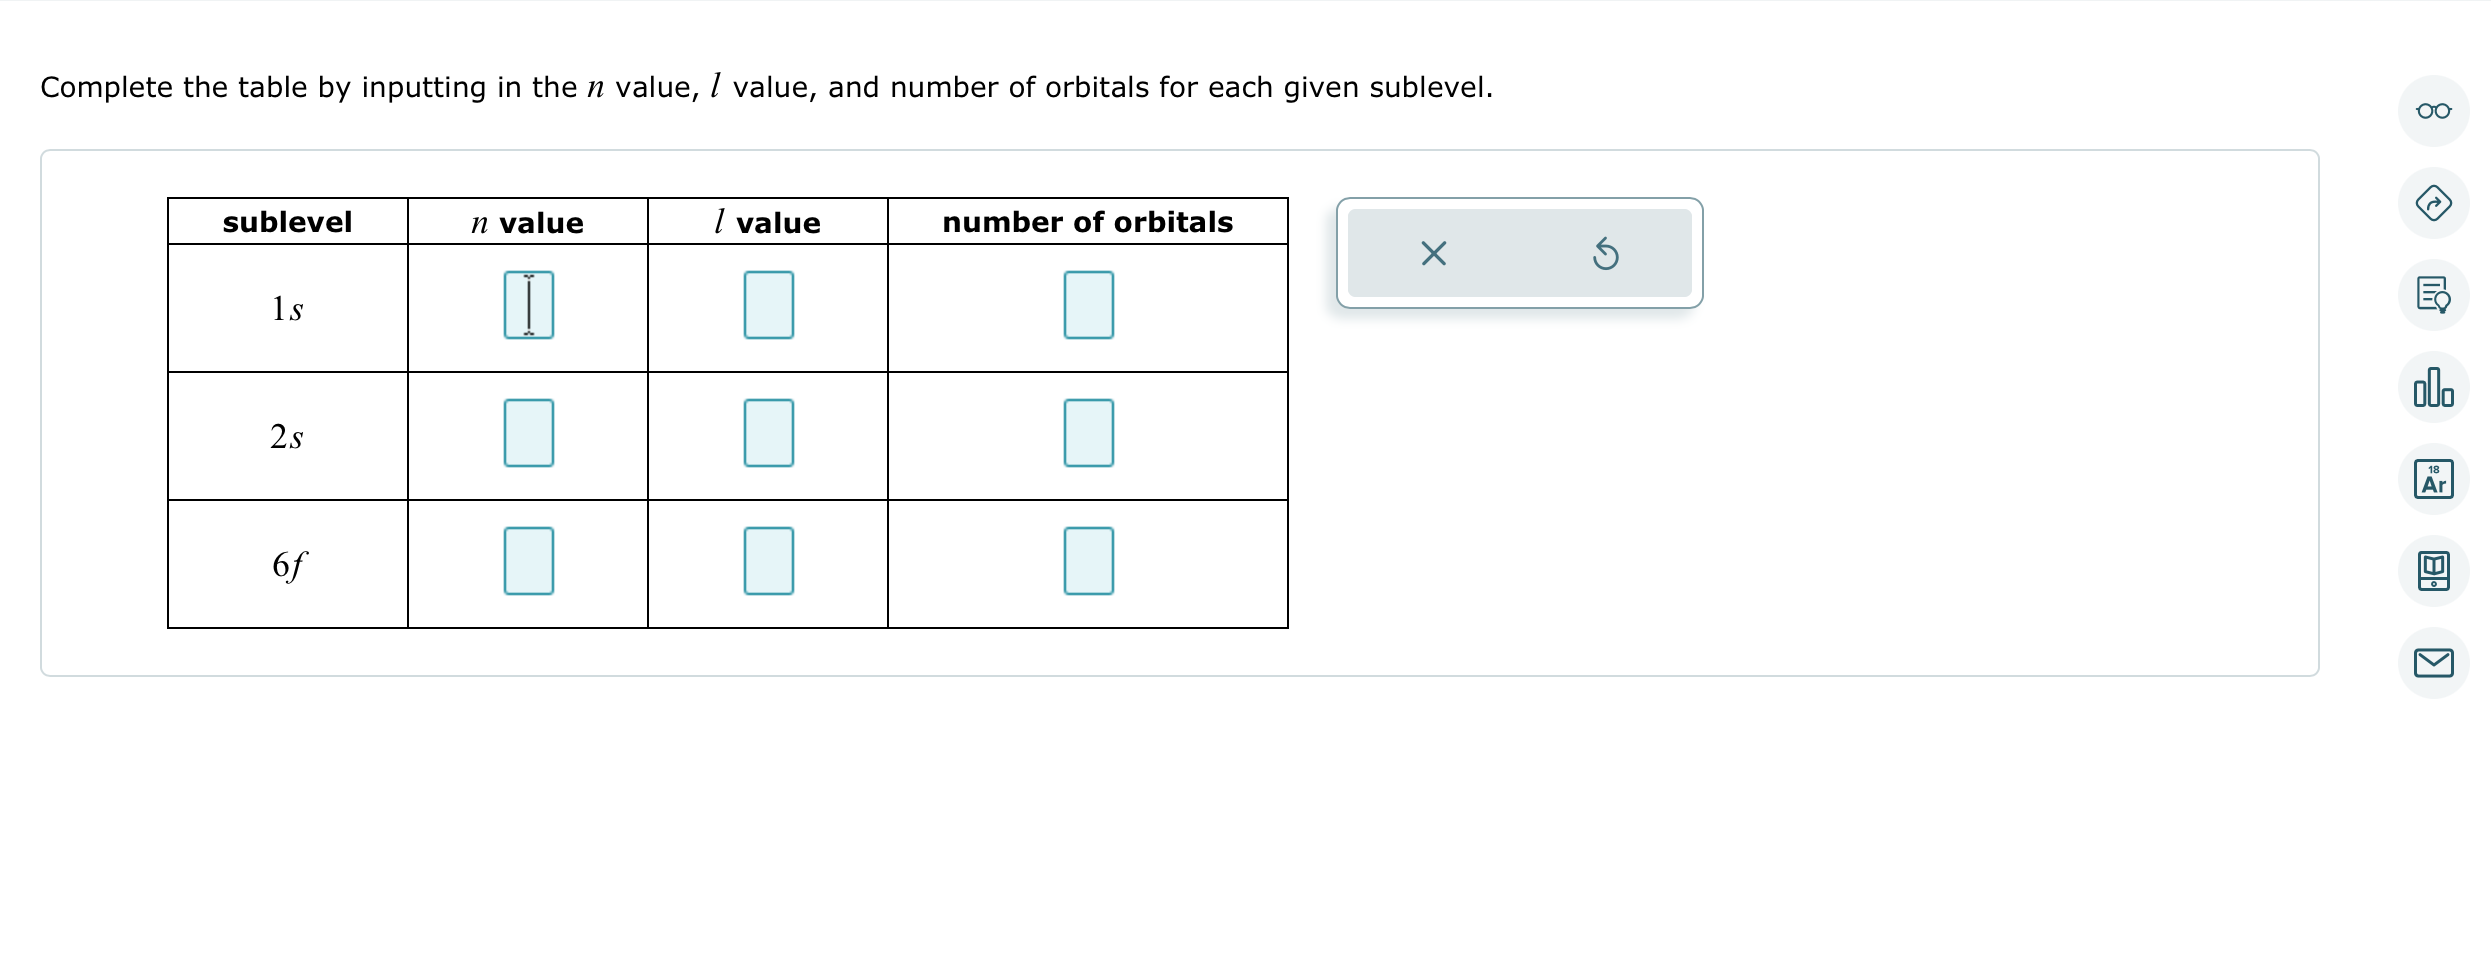Click the skip-question arrow icon

2434,203
